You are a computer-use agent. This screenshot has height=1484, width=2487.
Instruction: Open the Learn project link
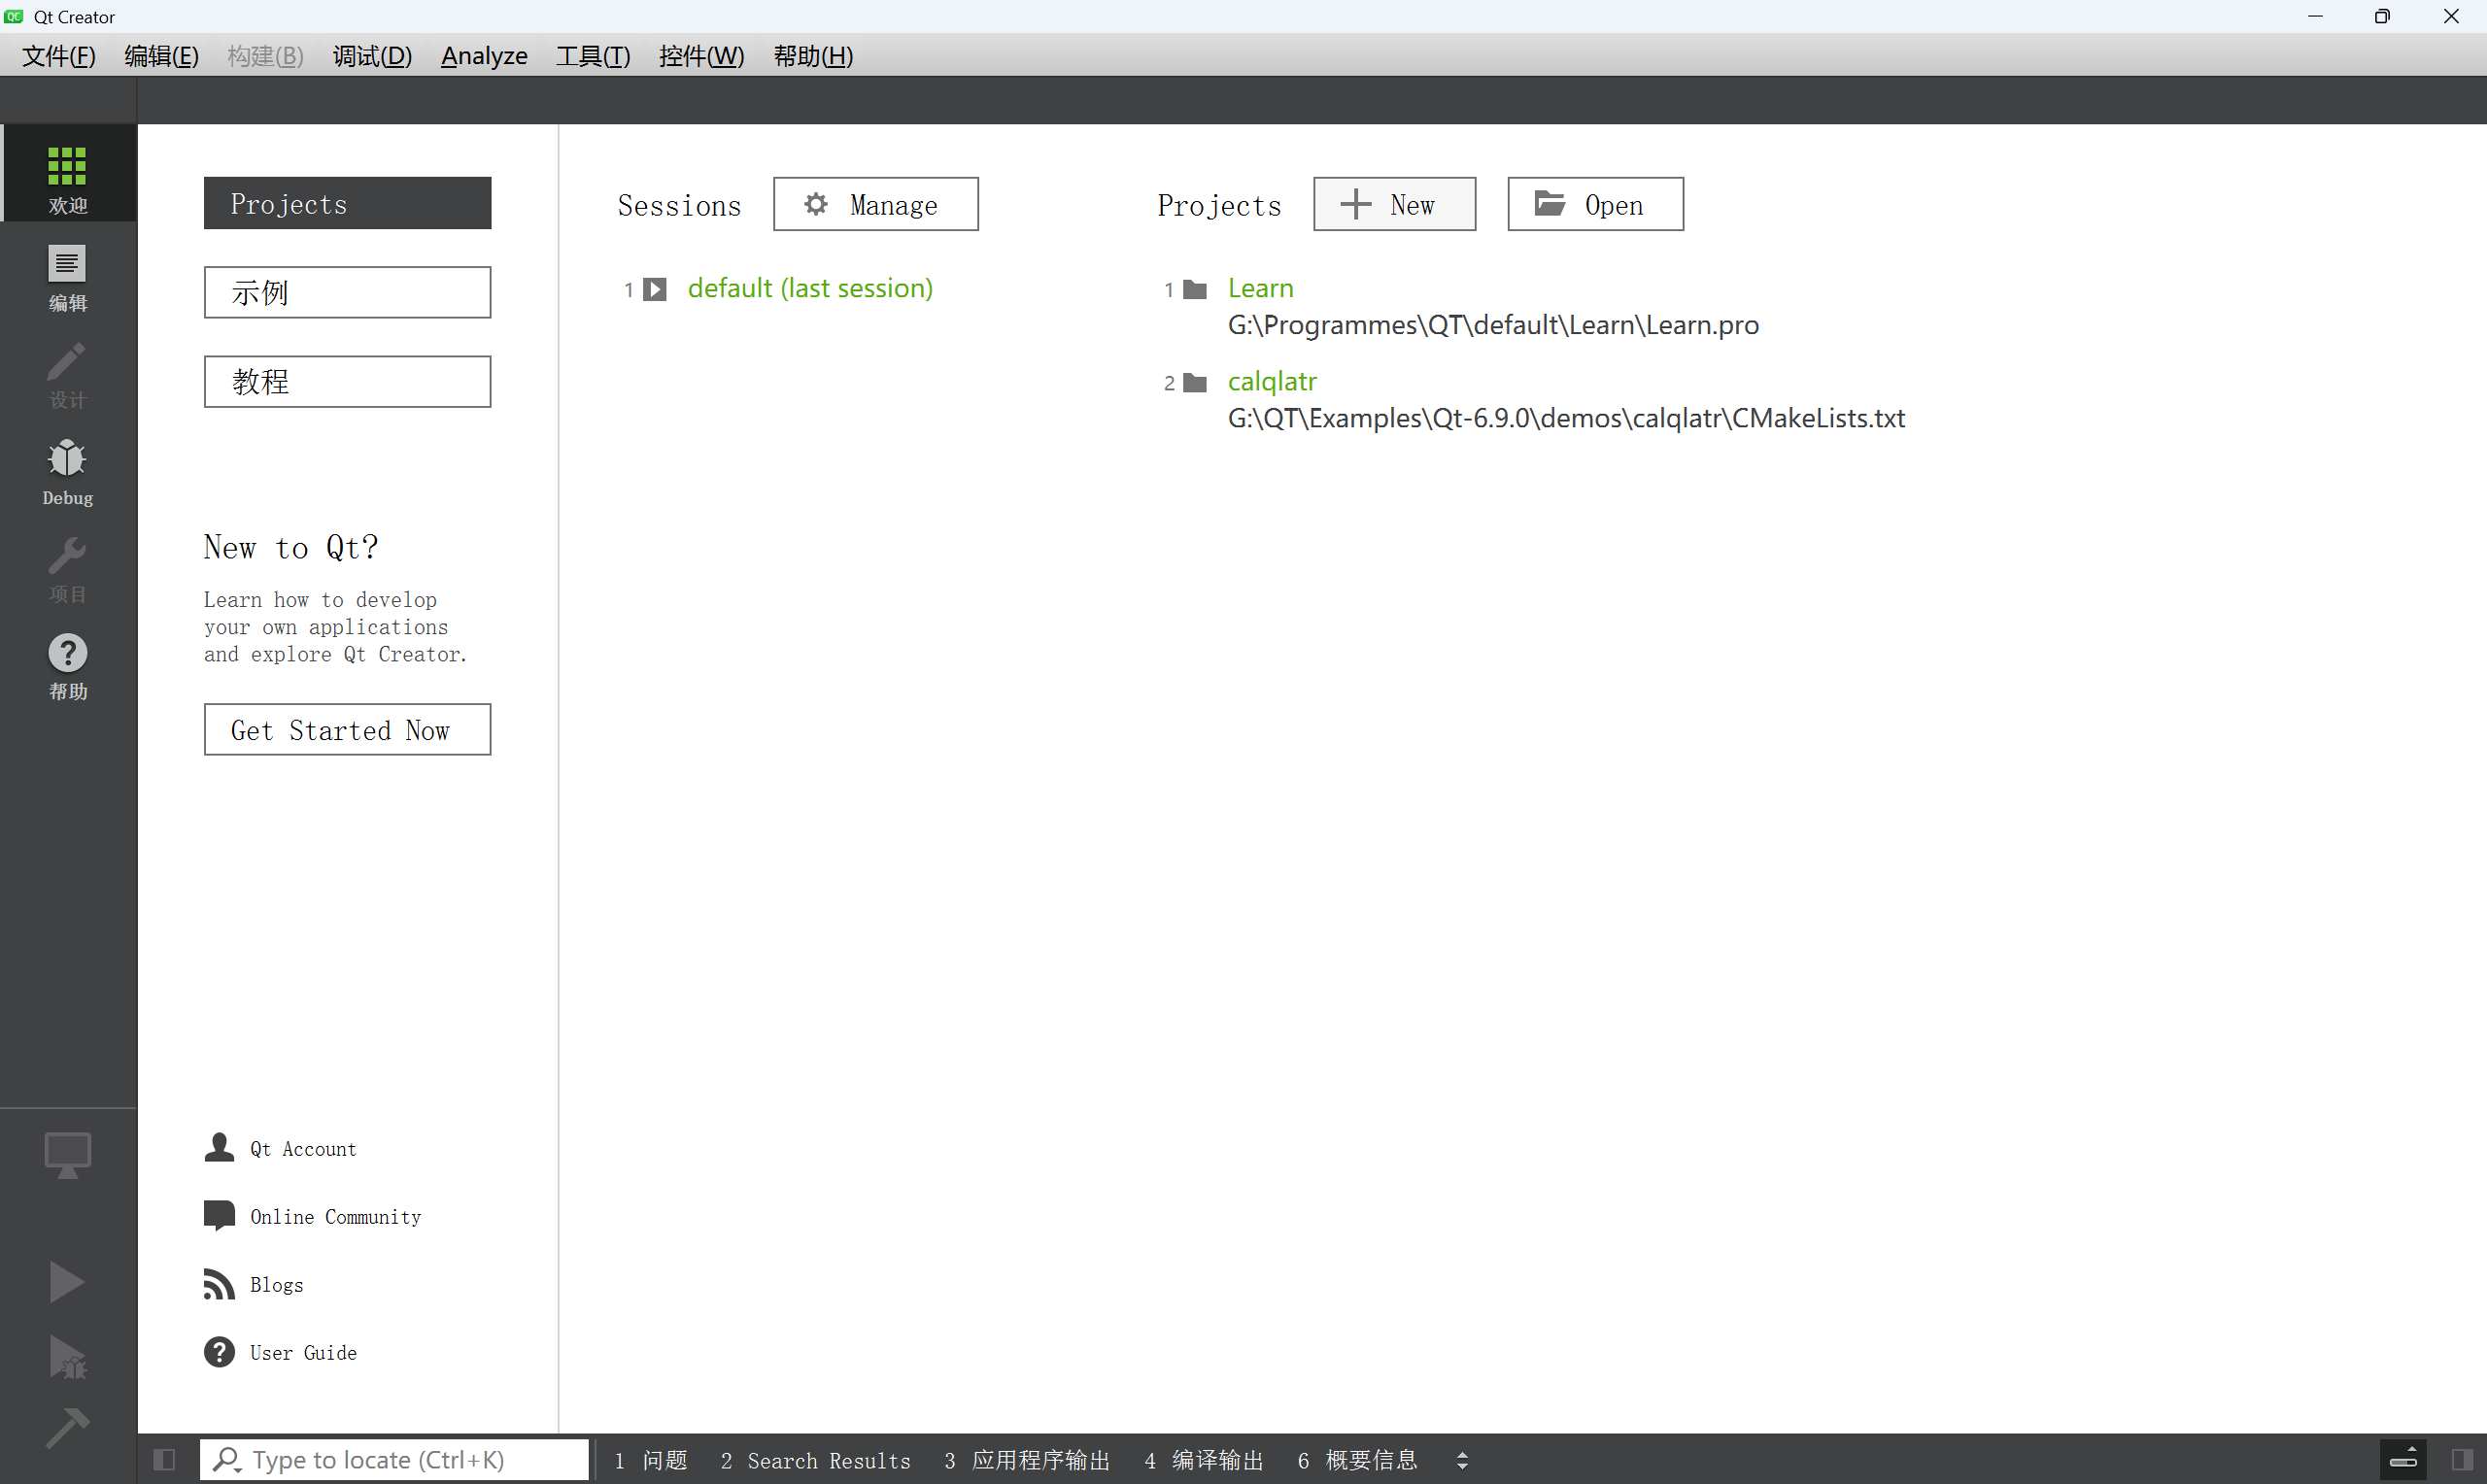pyautogui.click(x=1260, y=288)
